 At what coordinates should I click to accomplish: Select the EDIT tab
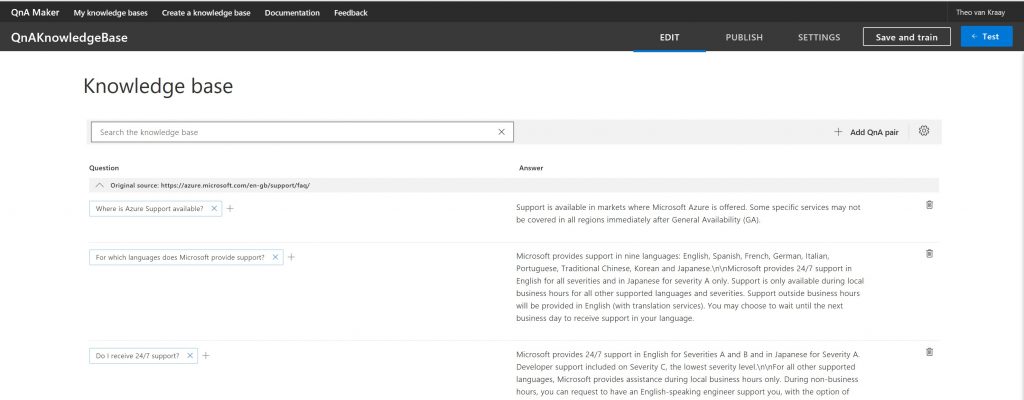coord(669,37)
